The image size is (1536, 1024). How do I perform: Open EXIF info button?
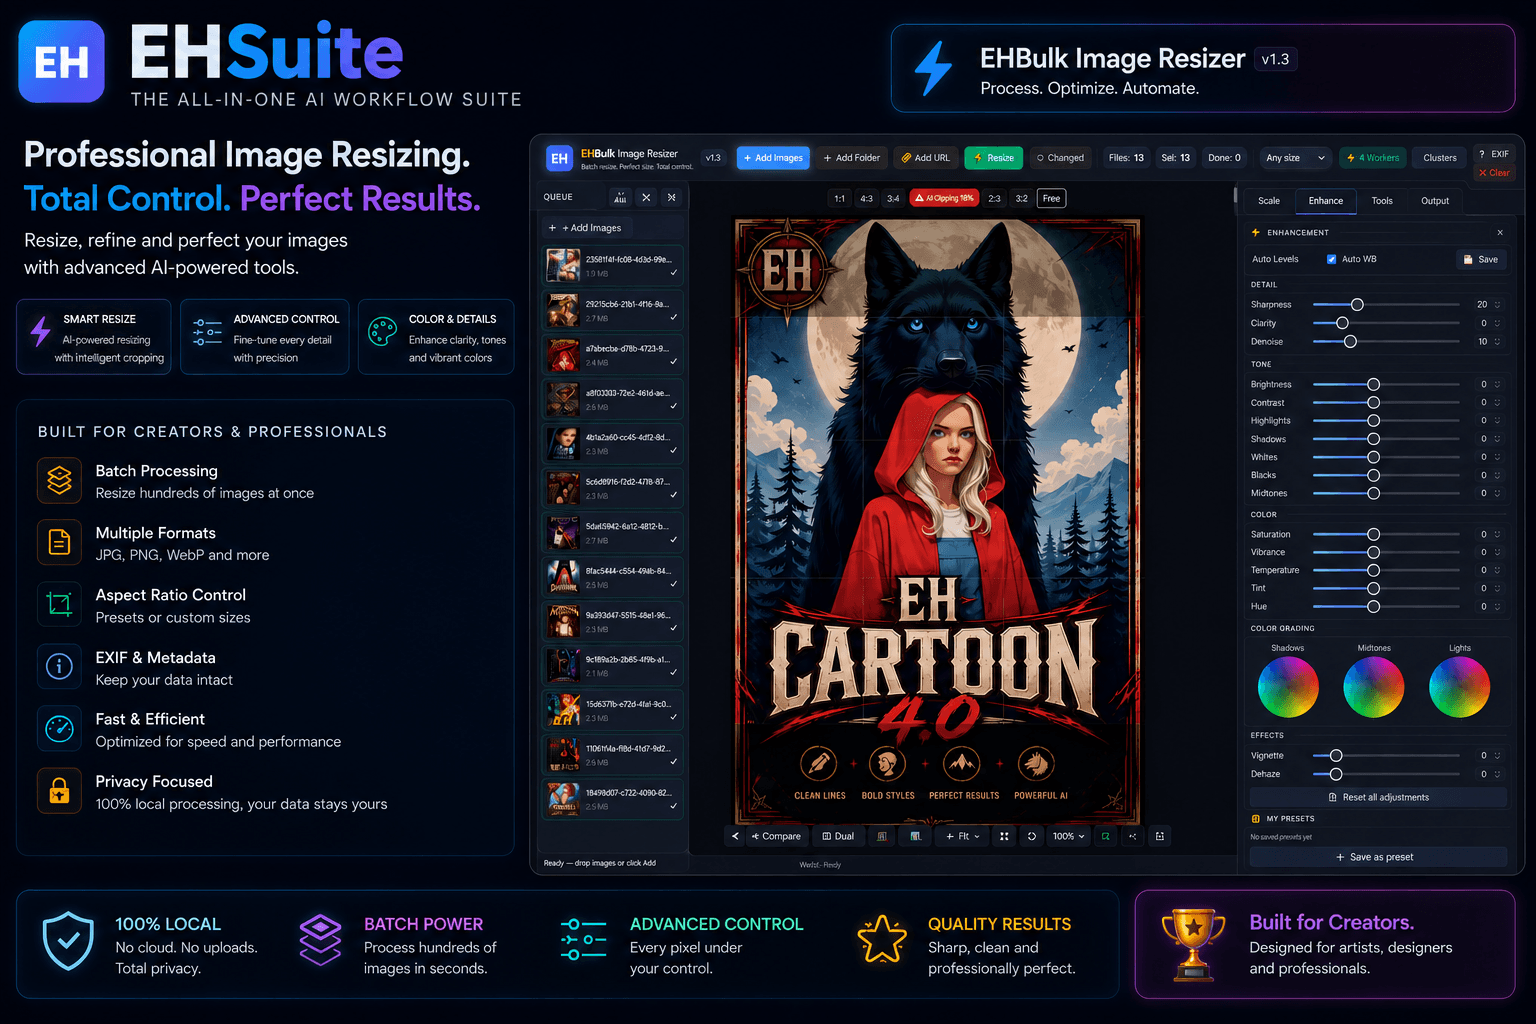pyautogui.click(x=1494, y=154)
